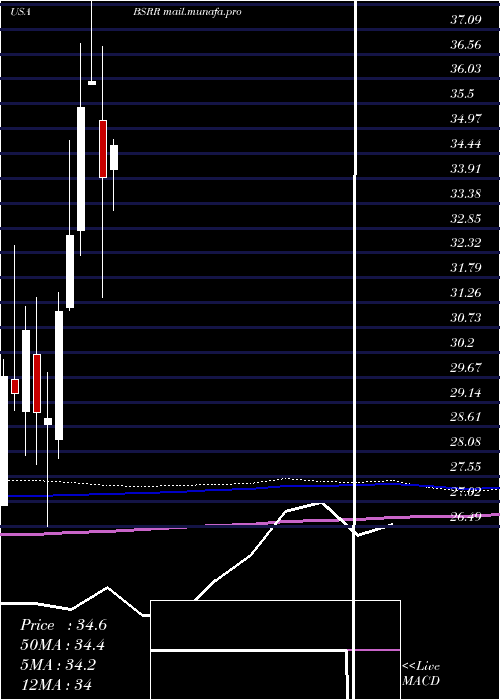Image resolution: width=500 pixels, height=700 pixels.
Task: Click the <<Live MACD label
Action: 421,674
